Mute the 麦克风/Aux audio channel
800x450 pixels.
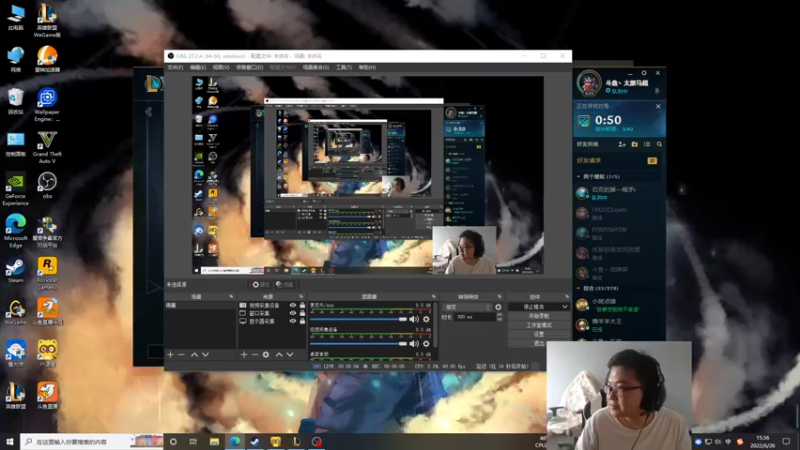414,319
